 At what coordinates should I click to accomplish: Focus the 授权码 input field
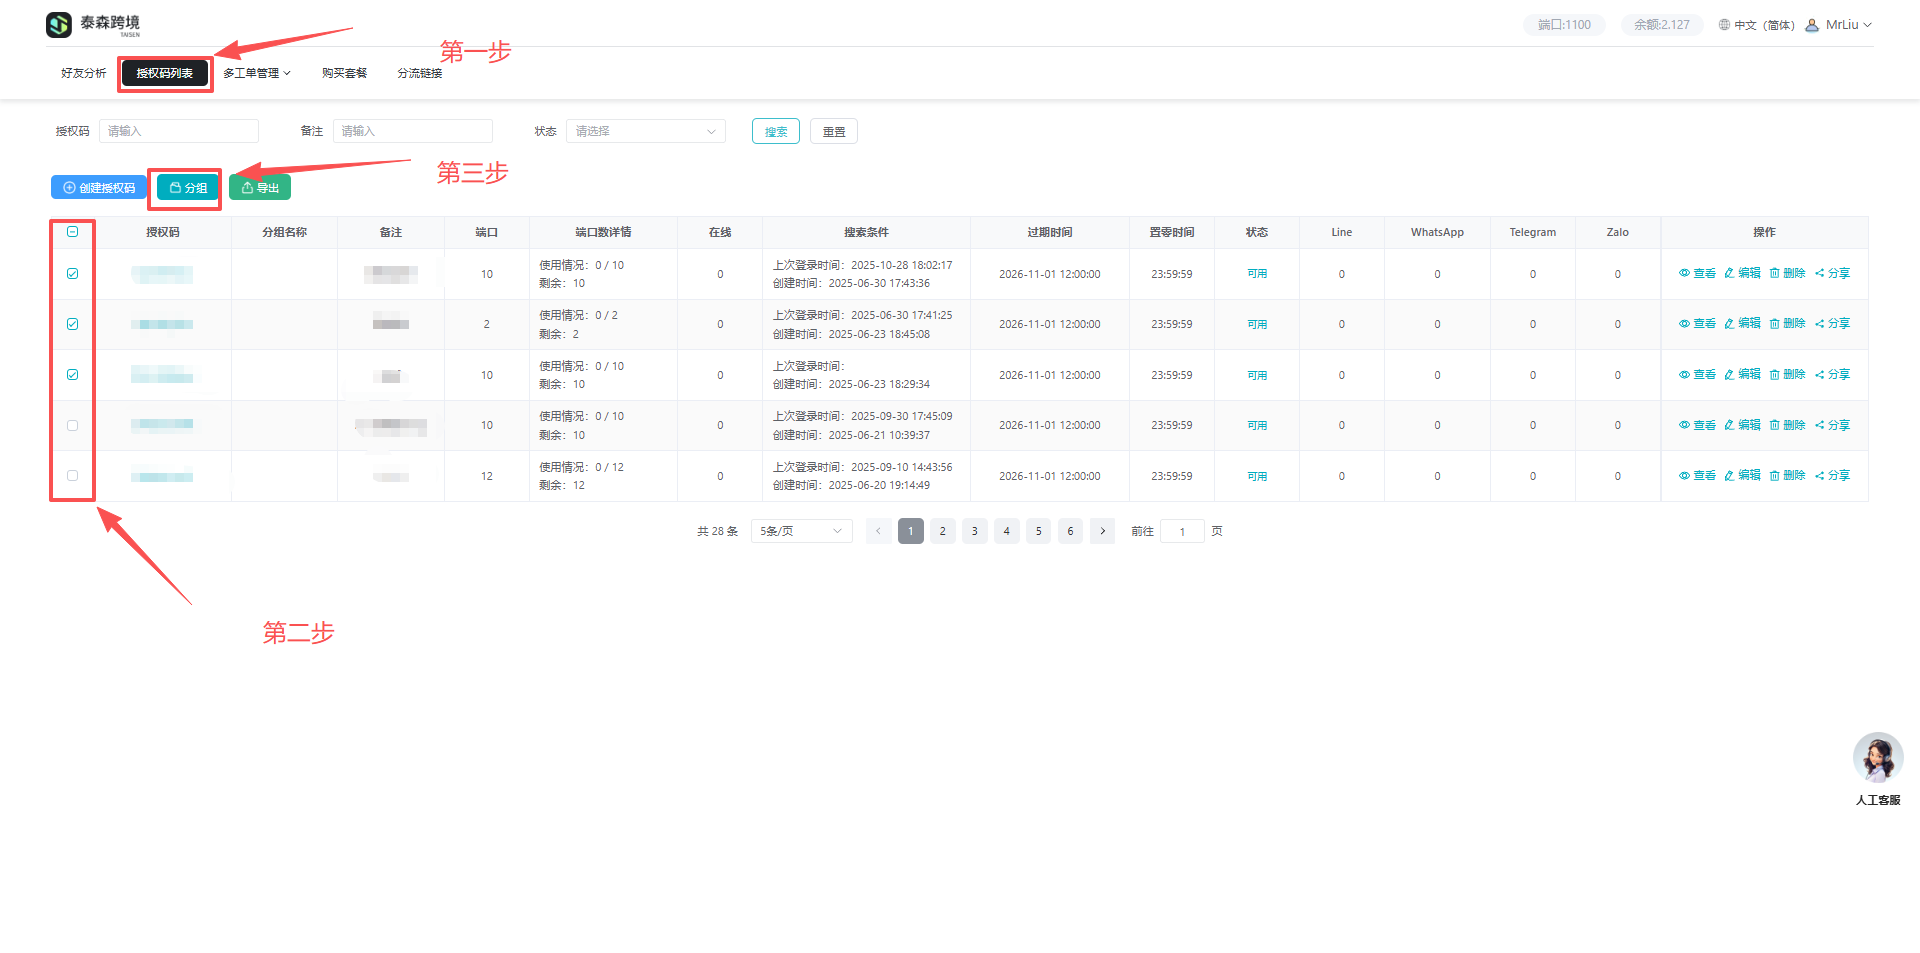point(179,131)
